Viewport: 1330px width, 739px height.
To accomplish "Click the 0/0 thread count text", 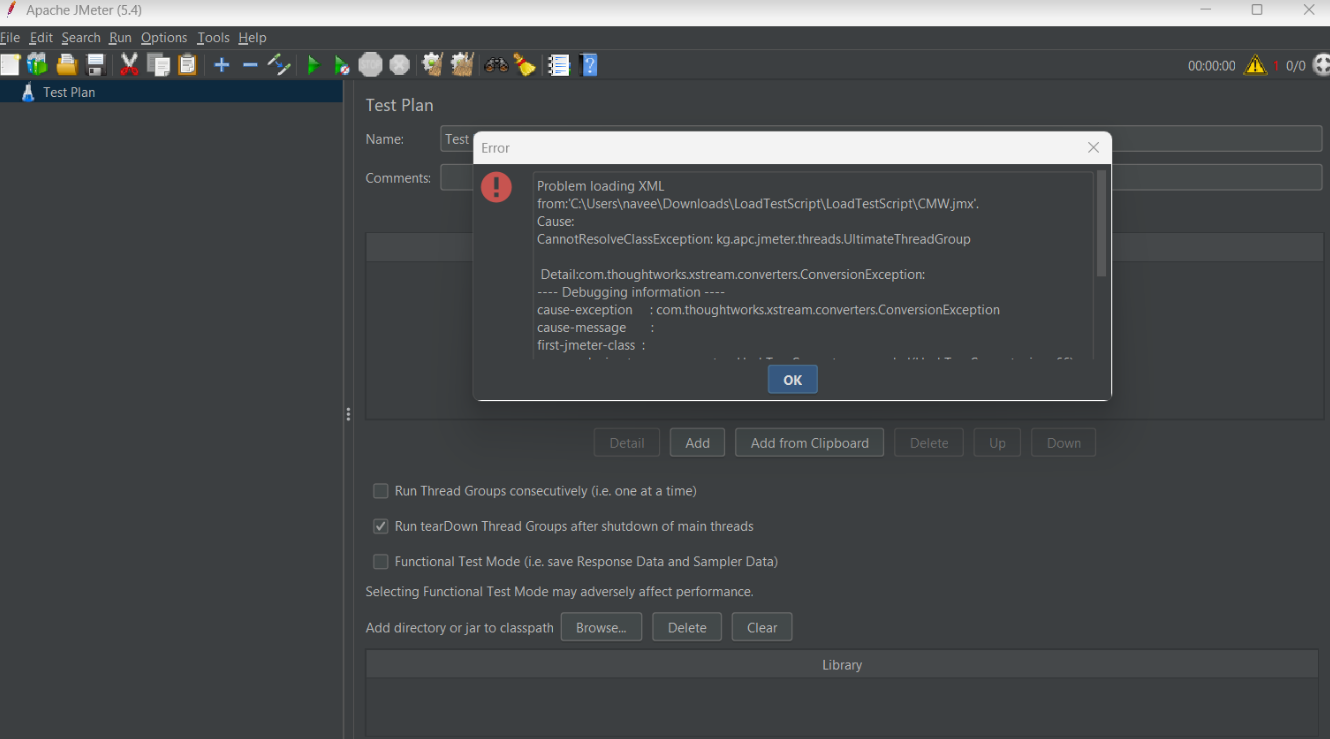I will [1296, 66].
